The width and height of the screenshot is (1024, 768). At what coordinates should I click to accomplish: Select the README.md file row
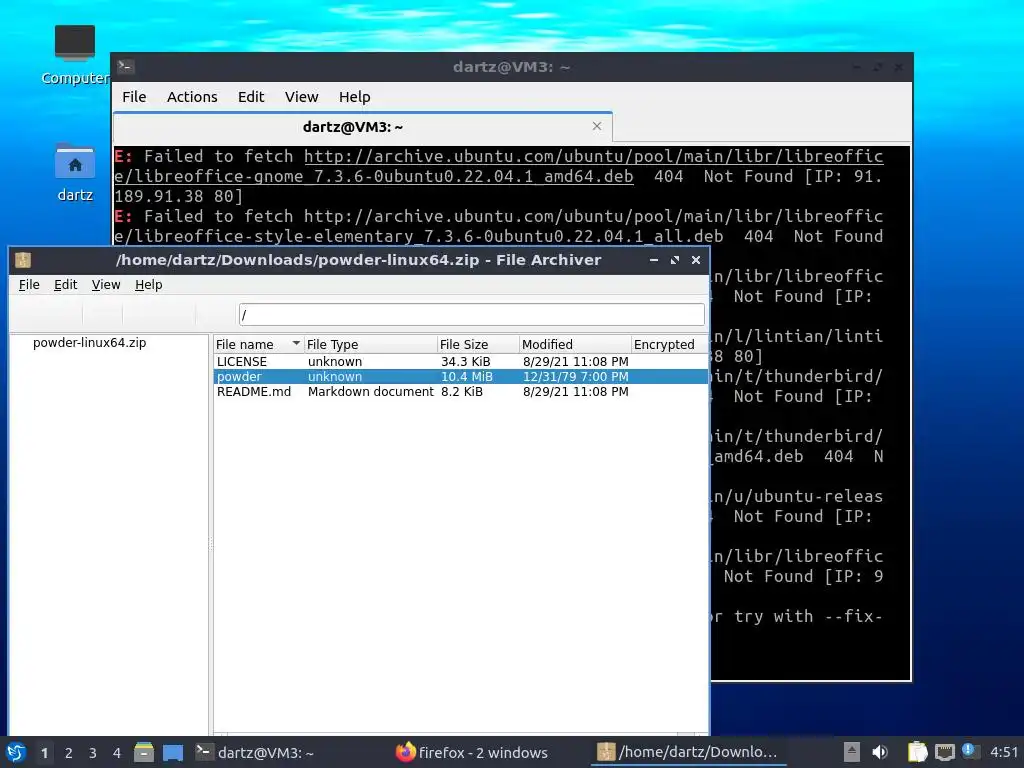pos(460,392)
